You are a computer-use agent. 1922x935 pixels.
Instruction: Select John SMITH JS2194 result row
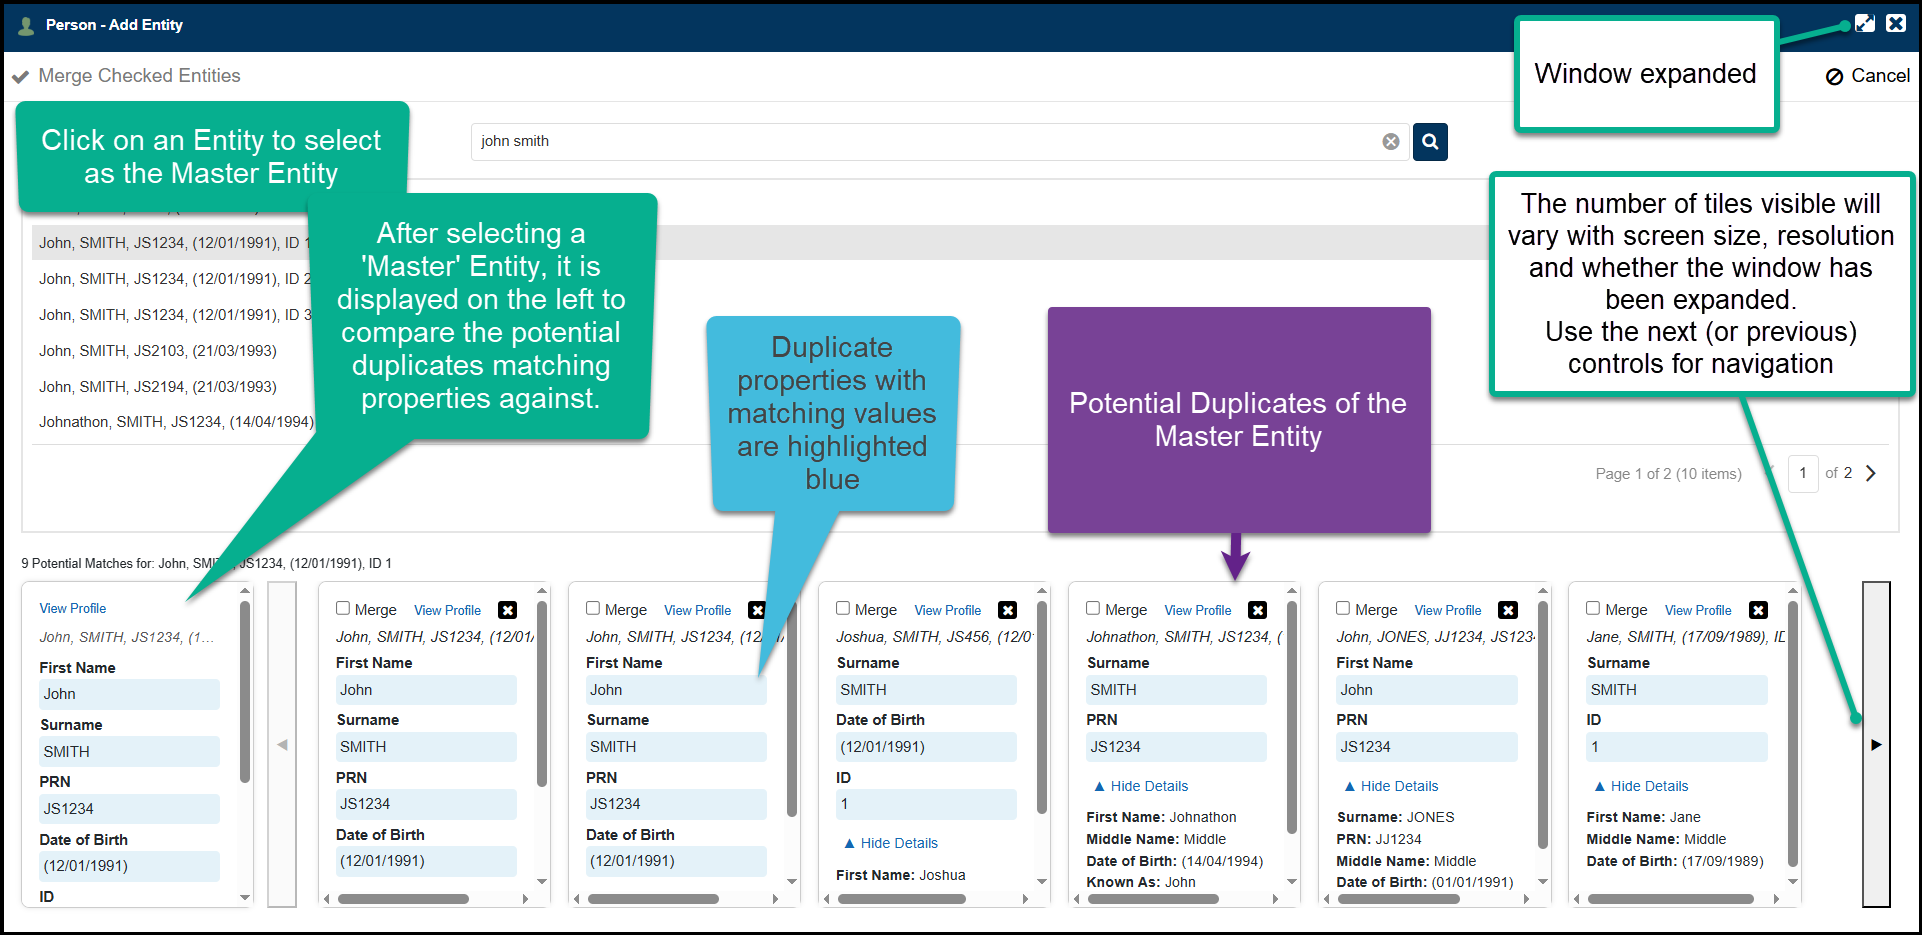158,387
